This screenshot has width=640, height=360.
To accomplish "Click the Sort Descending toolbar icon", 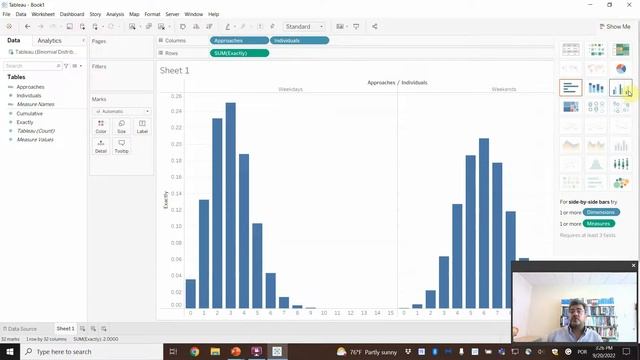I will tap(209, 27).
